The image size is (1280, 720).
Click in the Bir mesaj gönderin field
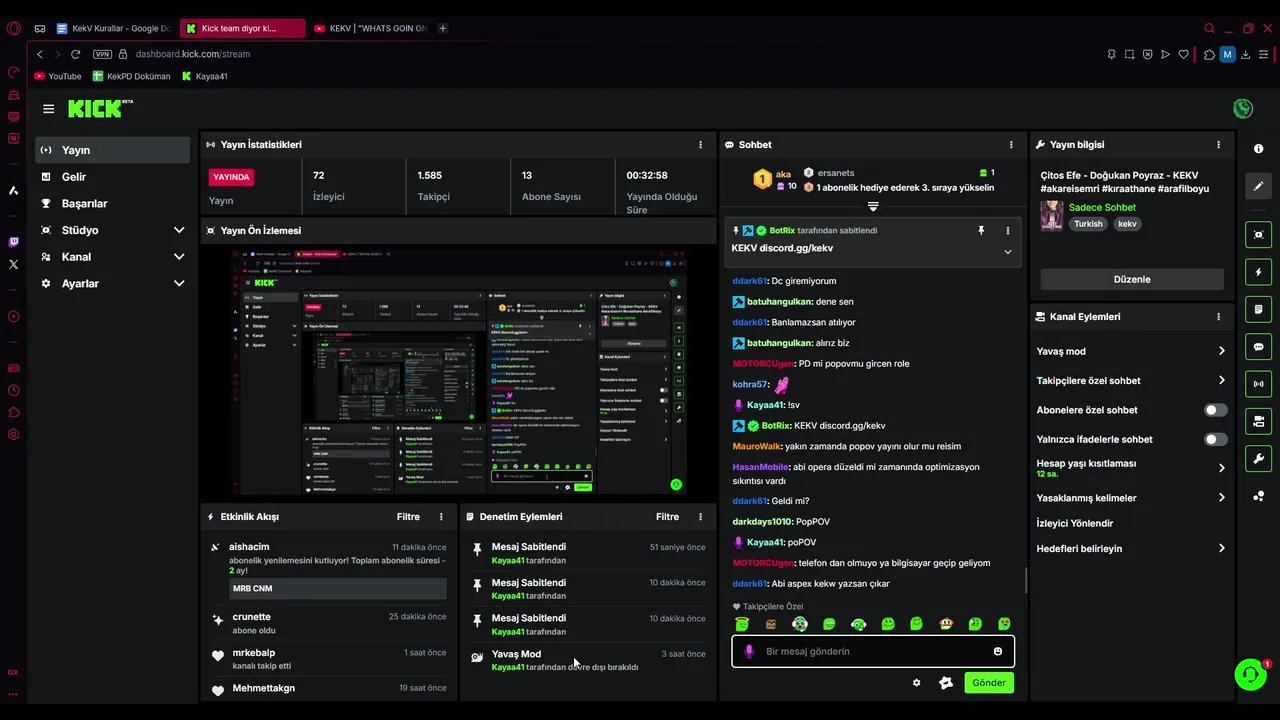873,651
